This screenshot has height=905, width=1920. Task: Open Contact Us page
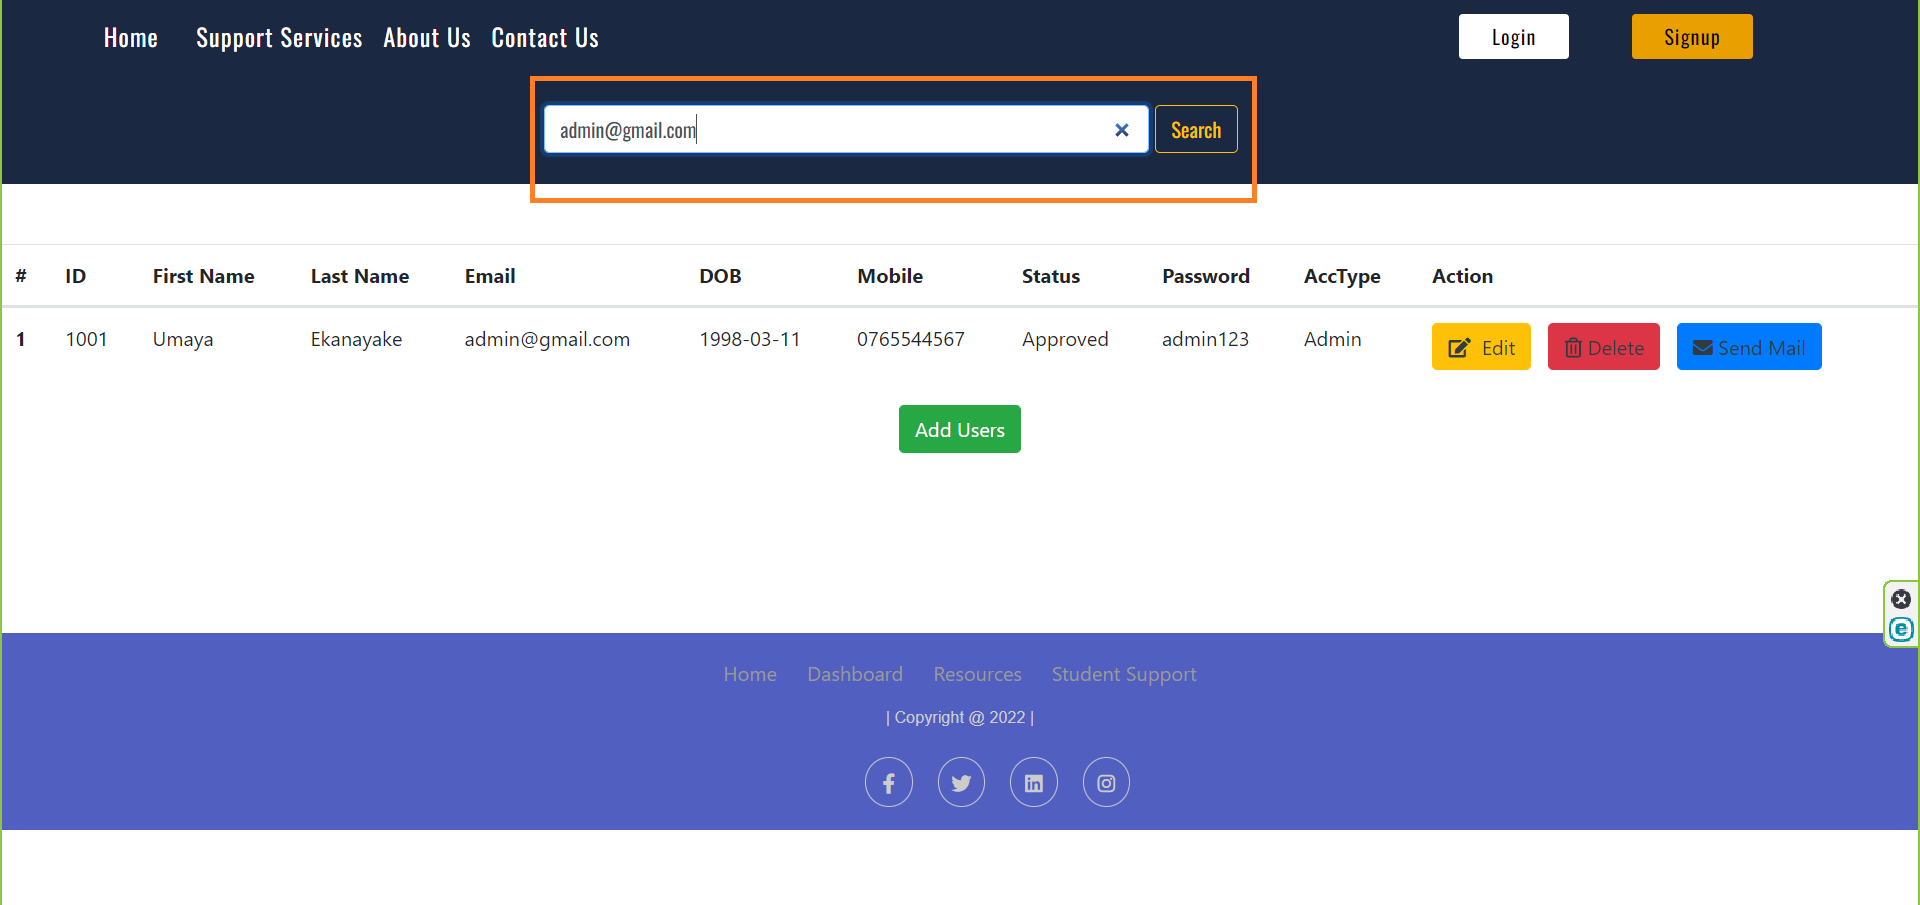[x=545, y=38]
